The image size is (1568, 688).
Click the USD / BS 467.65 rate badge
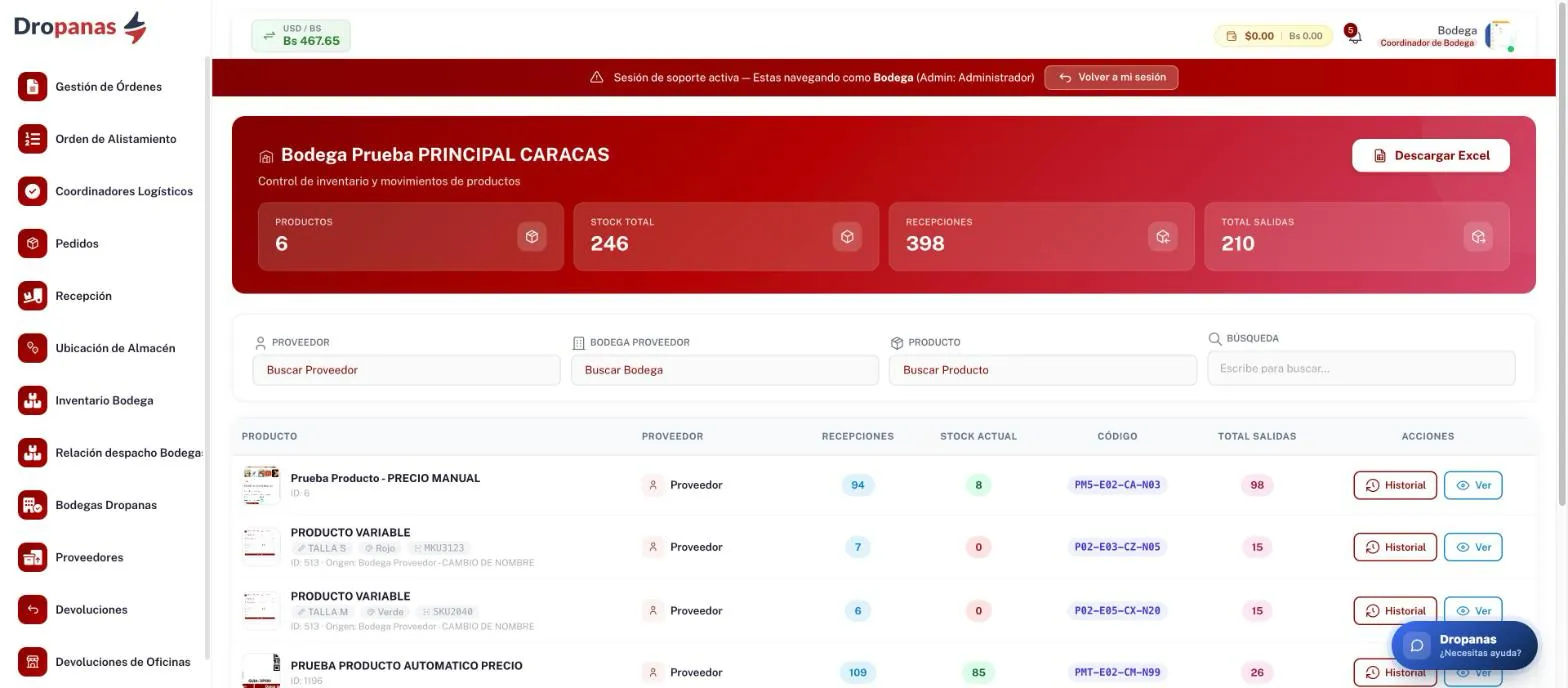coord(301,36)
